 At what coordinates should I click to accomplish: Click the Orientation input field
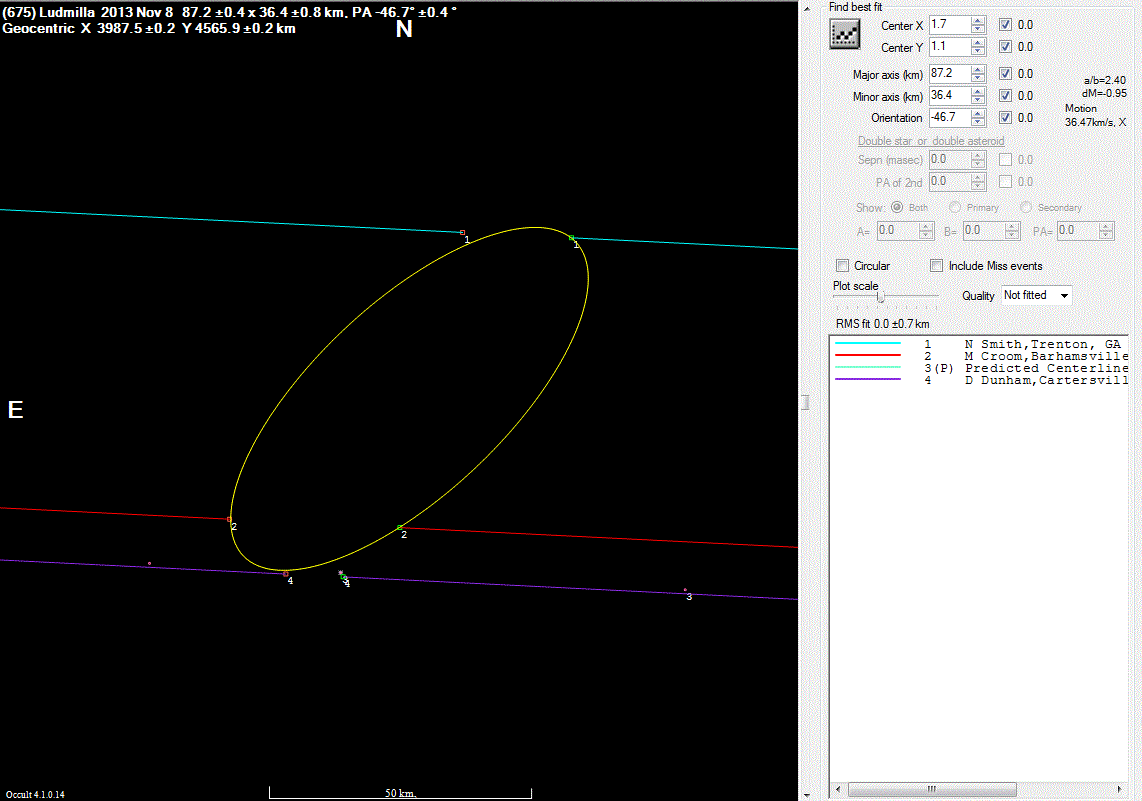click(950, 117)
